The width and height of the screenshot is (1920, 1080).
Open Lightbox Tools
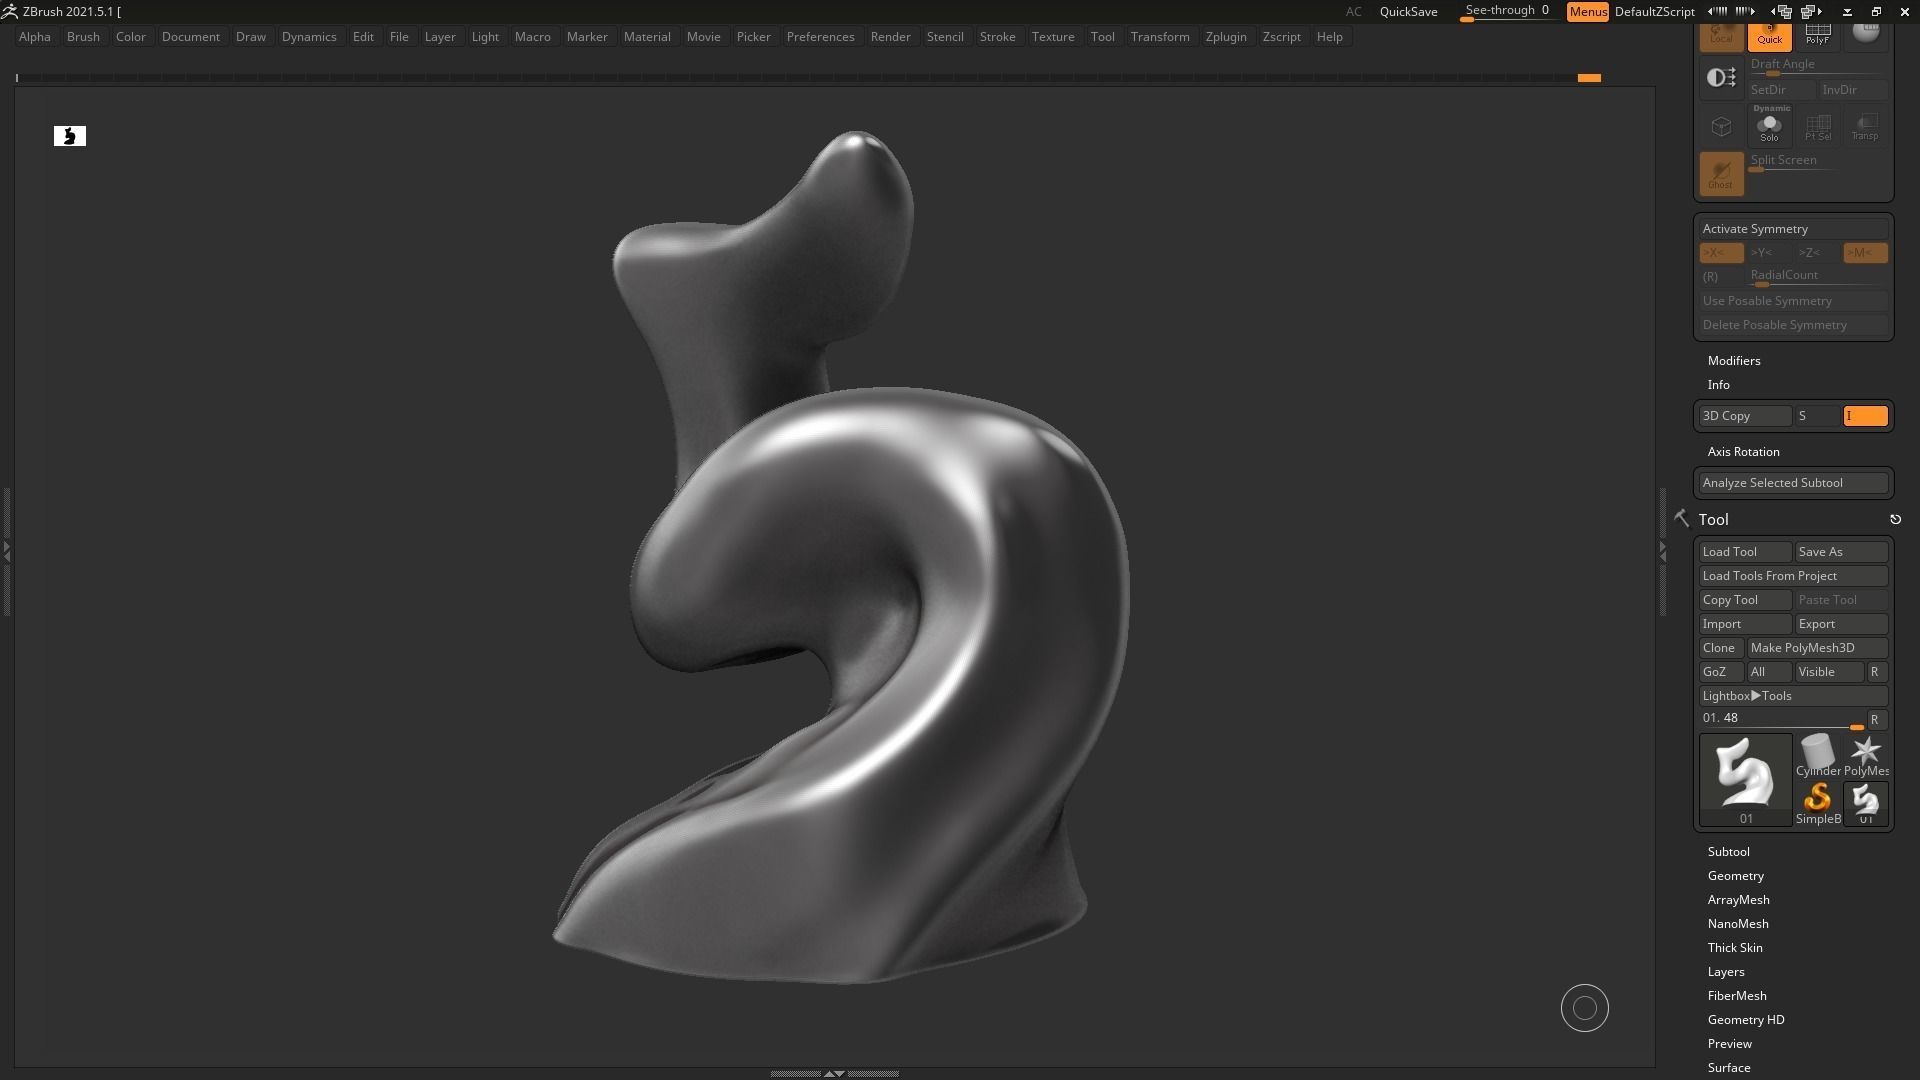point(1793,696)
